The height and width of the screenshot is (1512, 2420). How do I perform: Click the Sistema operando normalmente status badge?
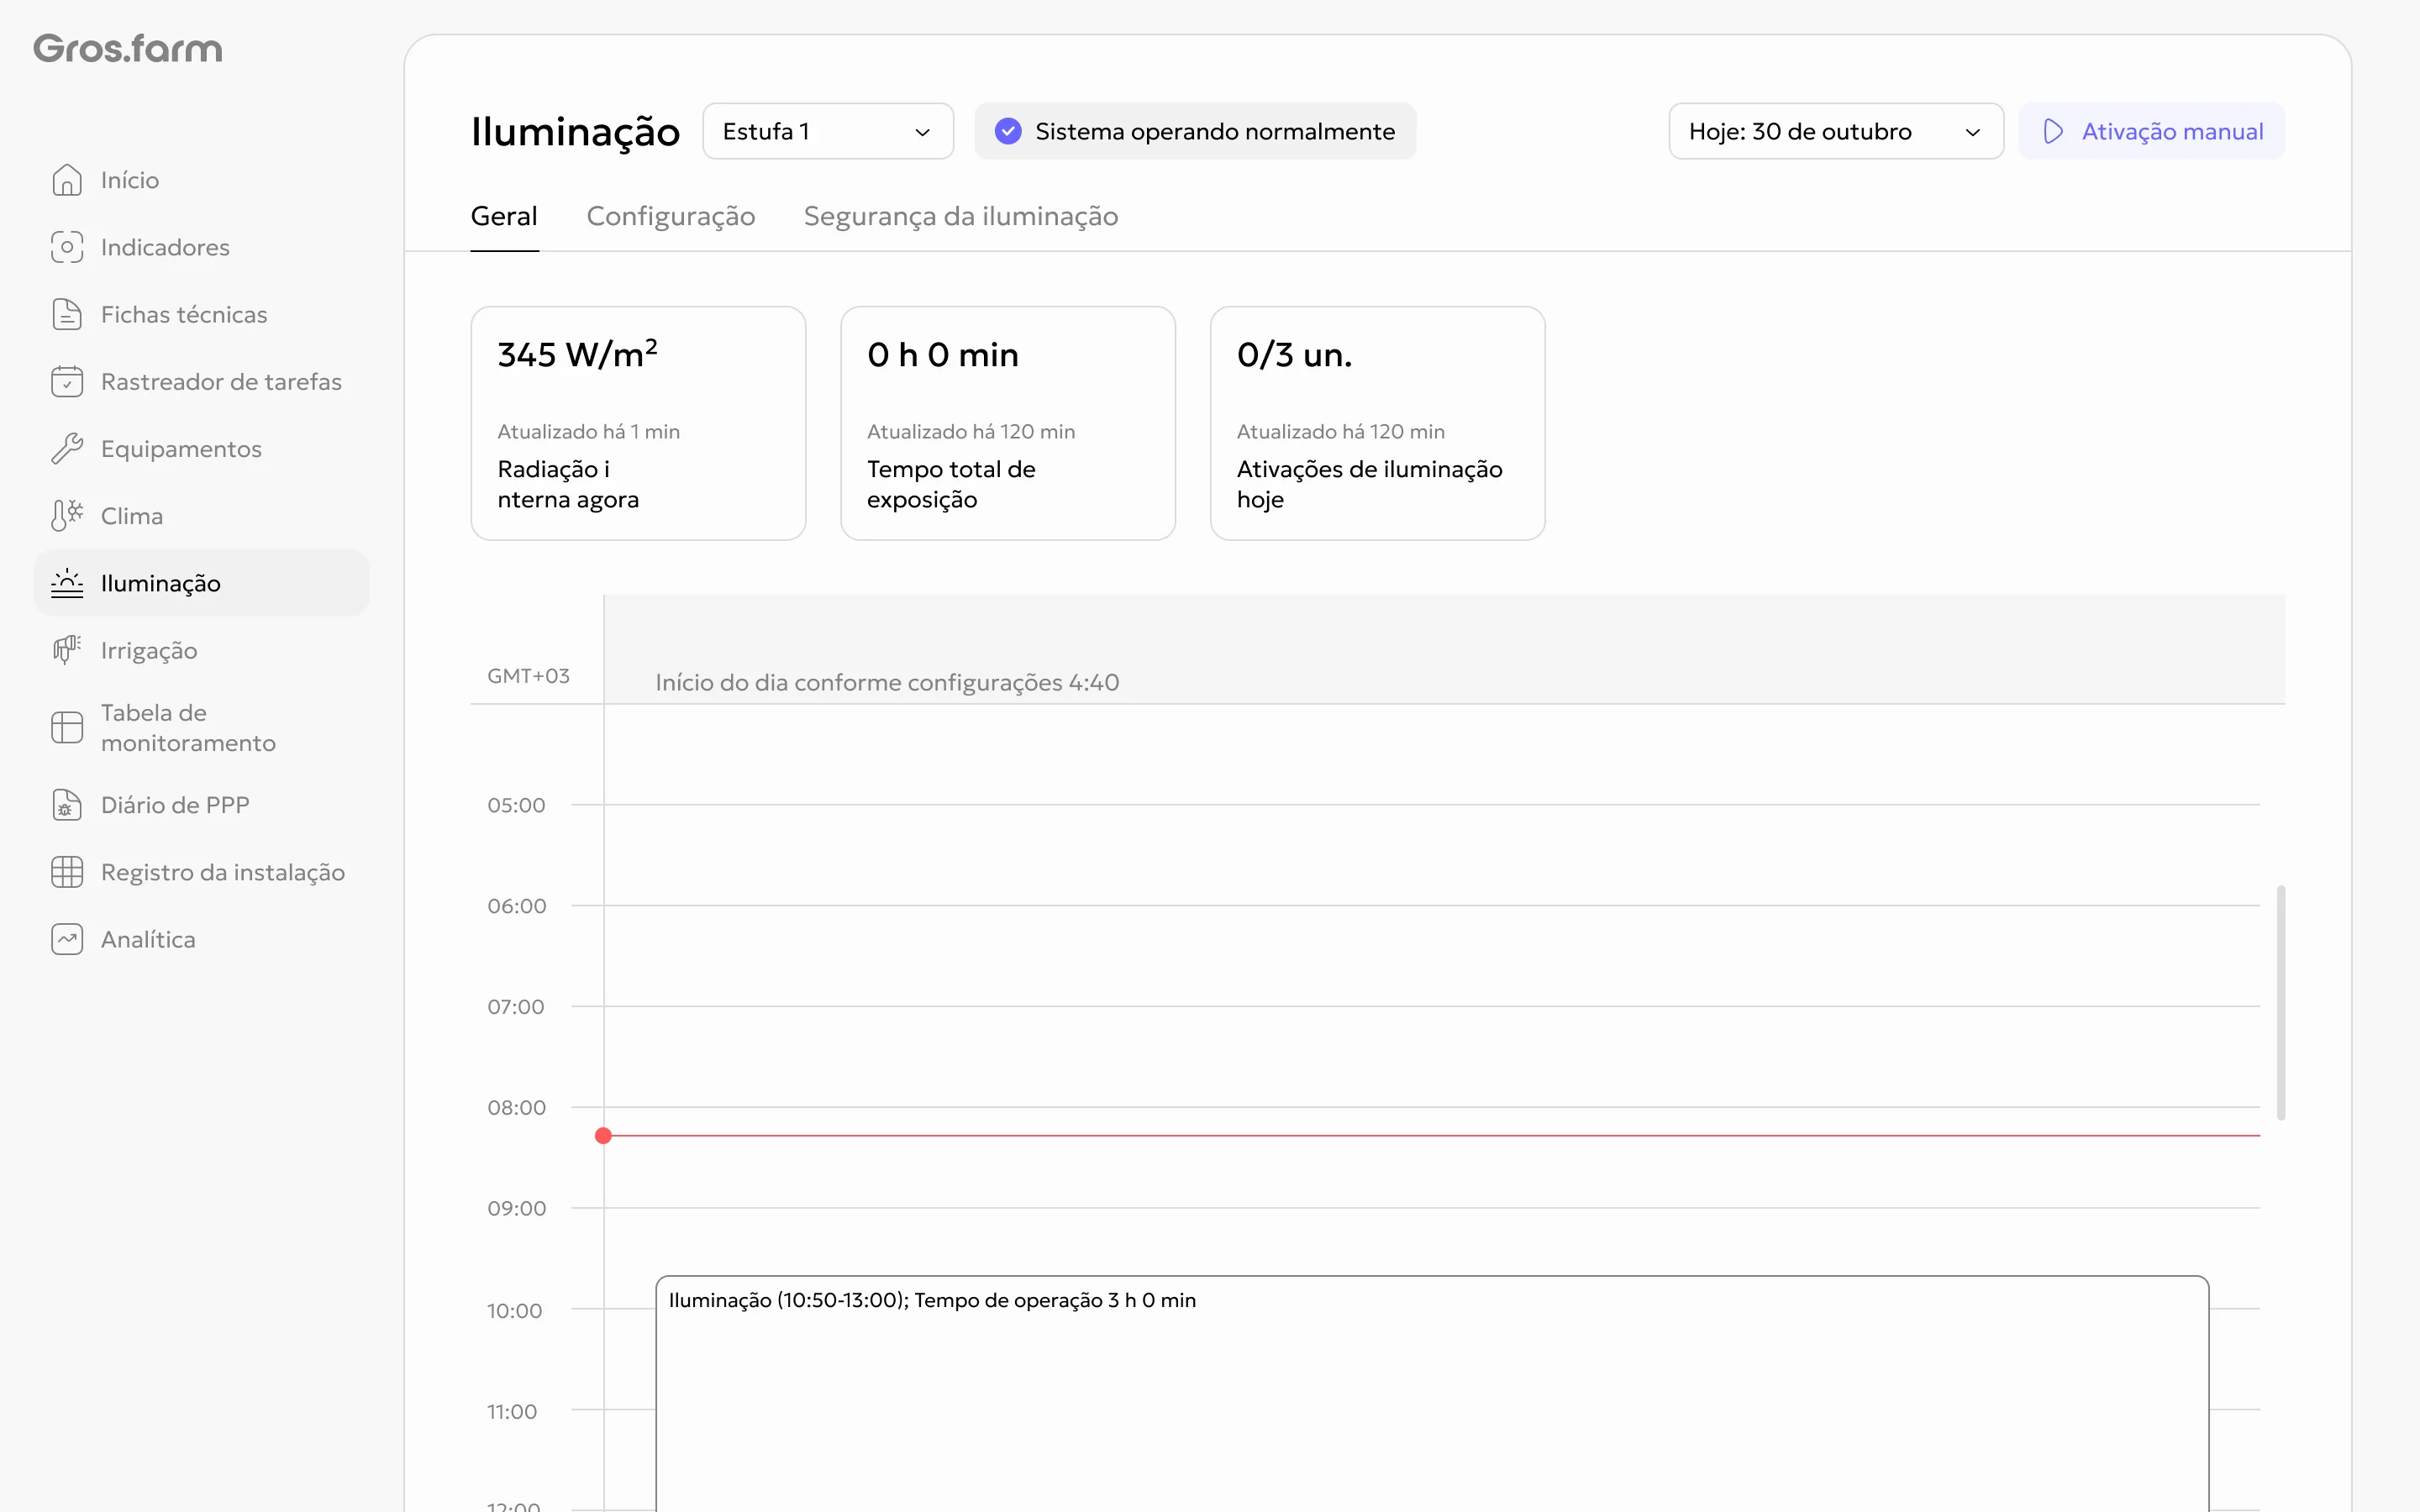(1195, 131)
